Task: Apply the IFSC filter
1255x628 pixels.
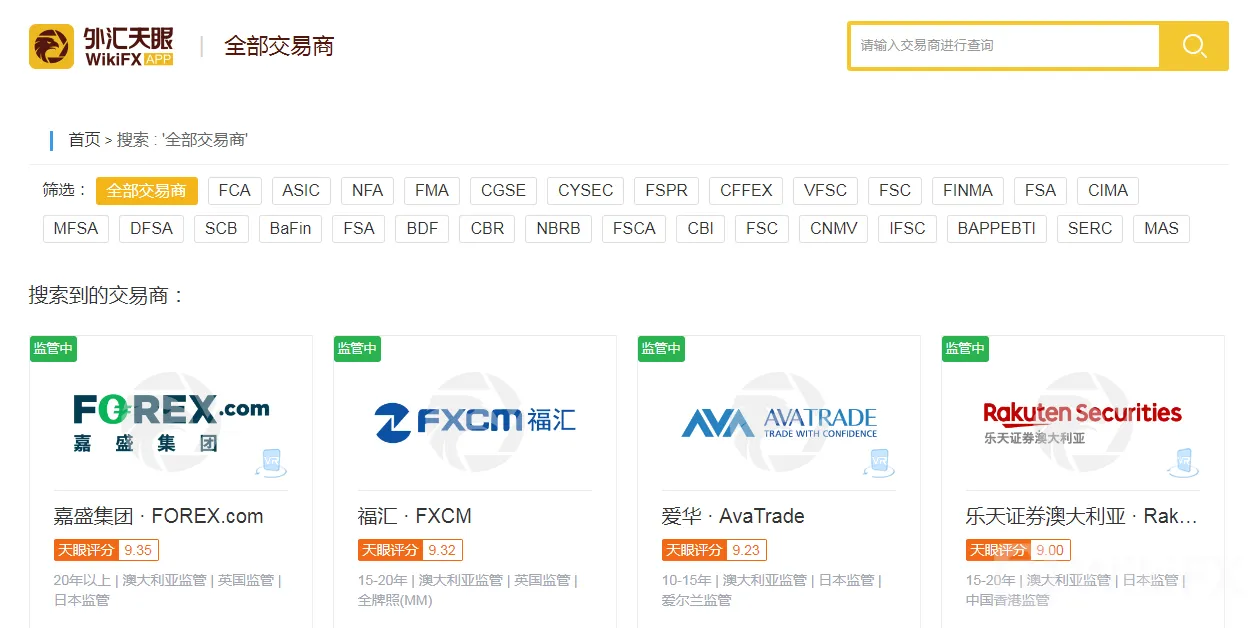Action: (907, 229)
